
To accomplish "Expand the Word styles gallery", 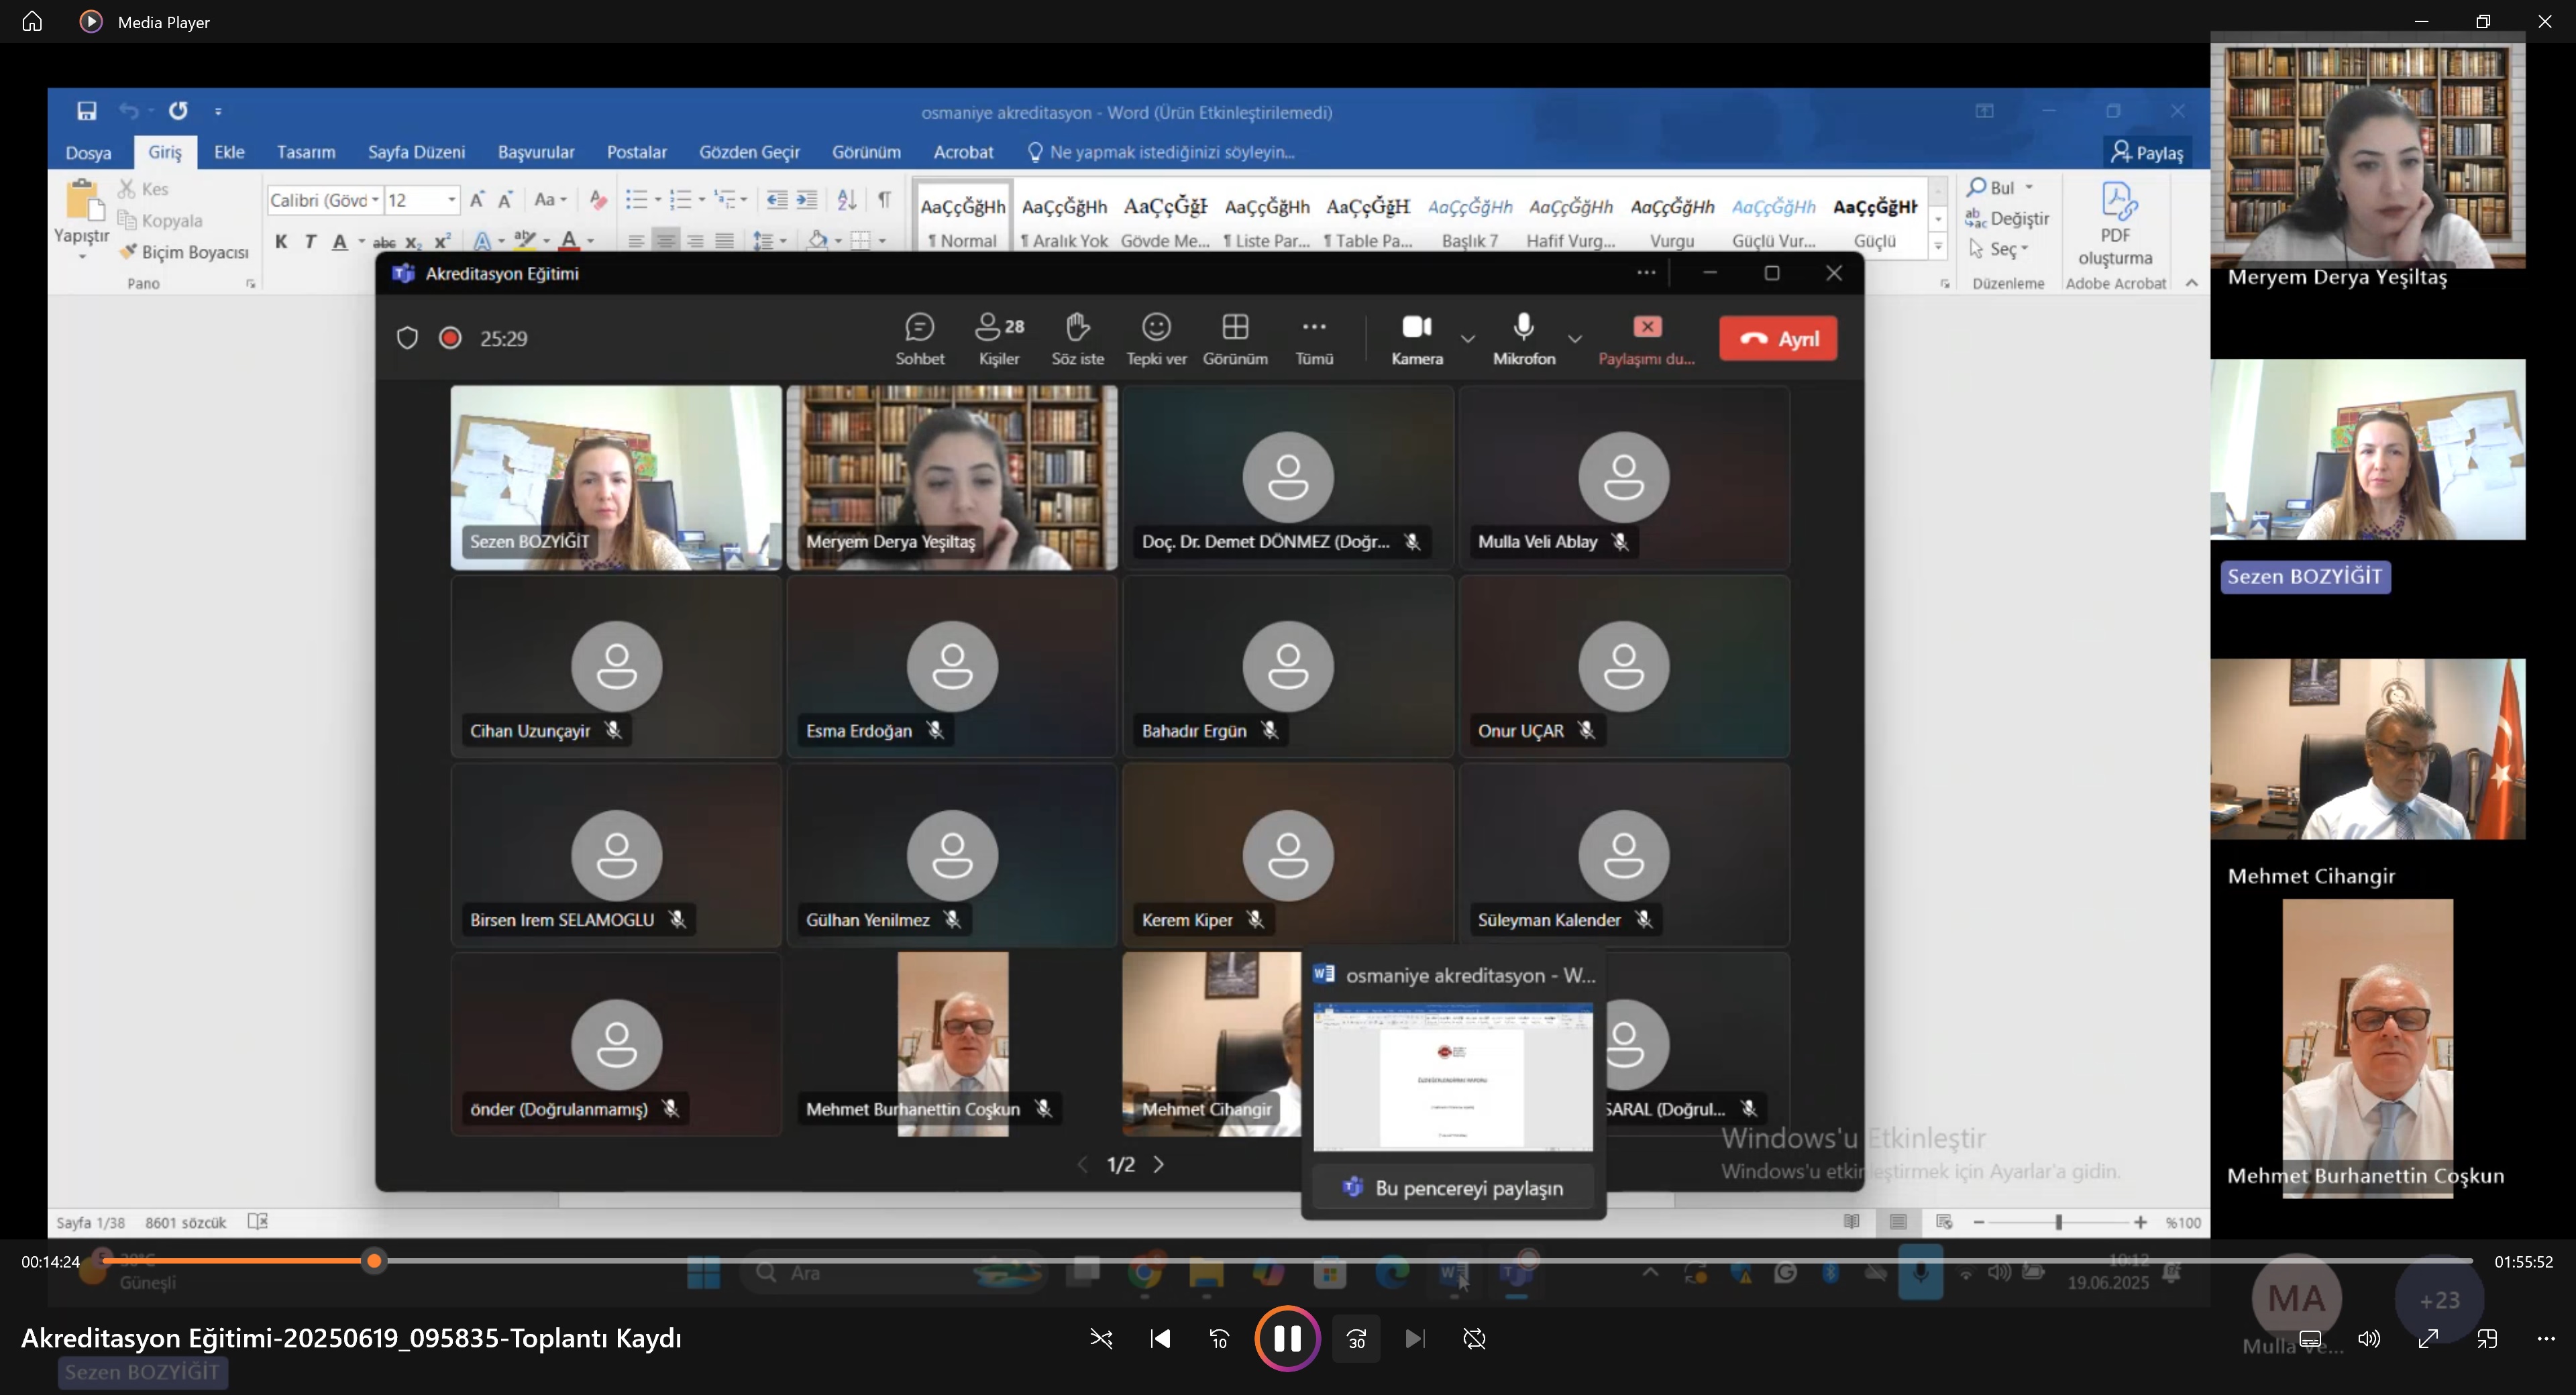I will 1938,245.
